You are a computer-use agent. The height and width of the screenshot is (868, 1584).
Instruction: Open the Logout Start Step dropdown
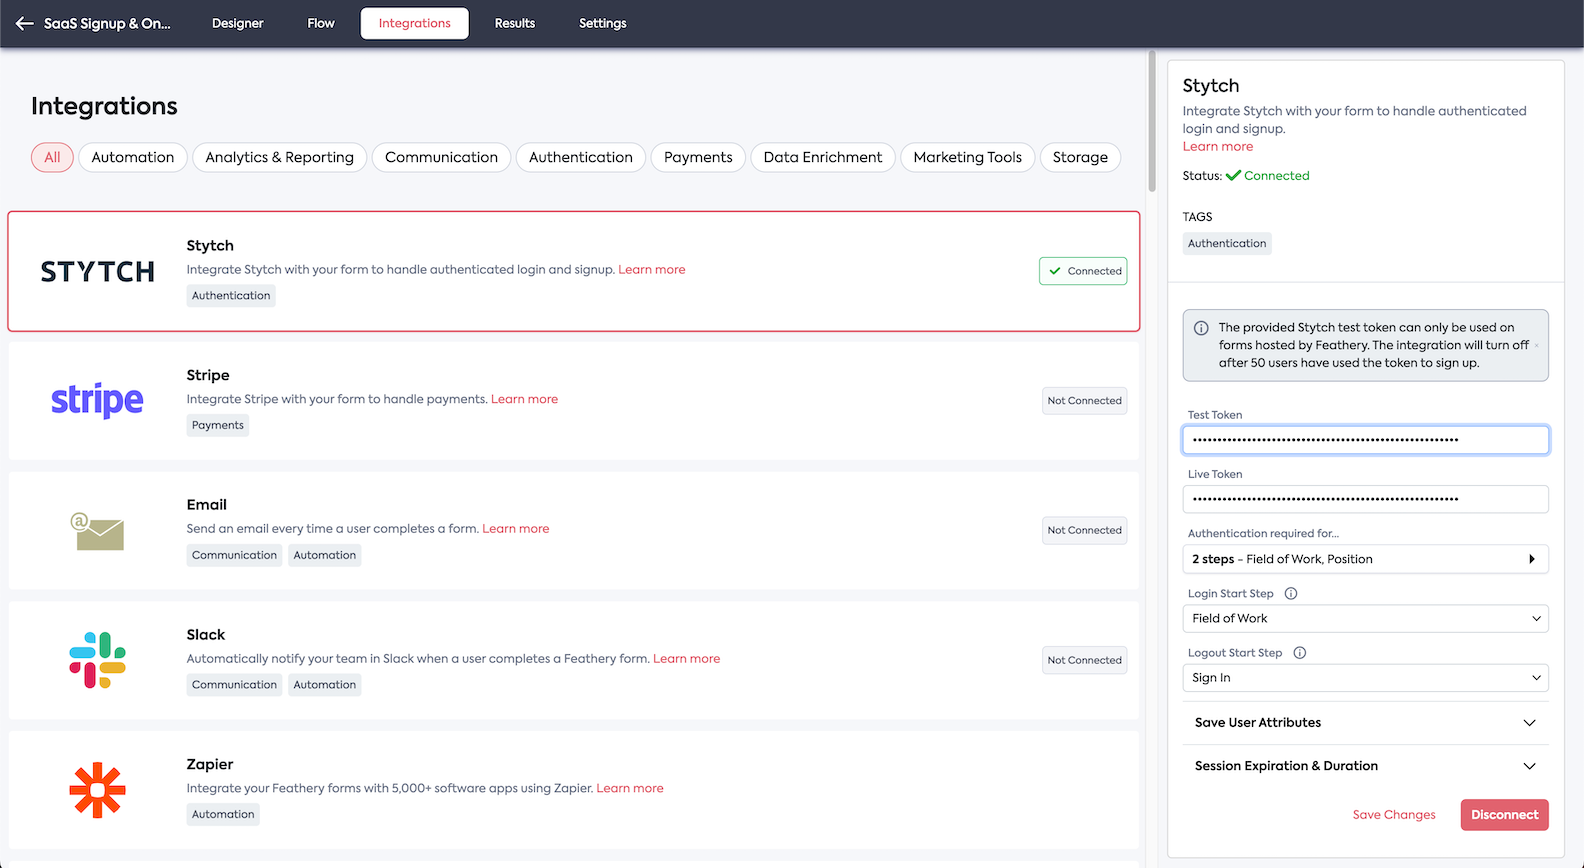pos(1366,678)
